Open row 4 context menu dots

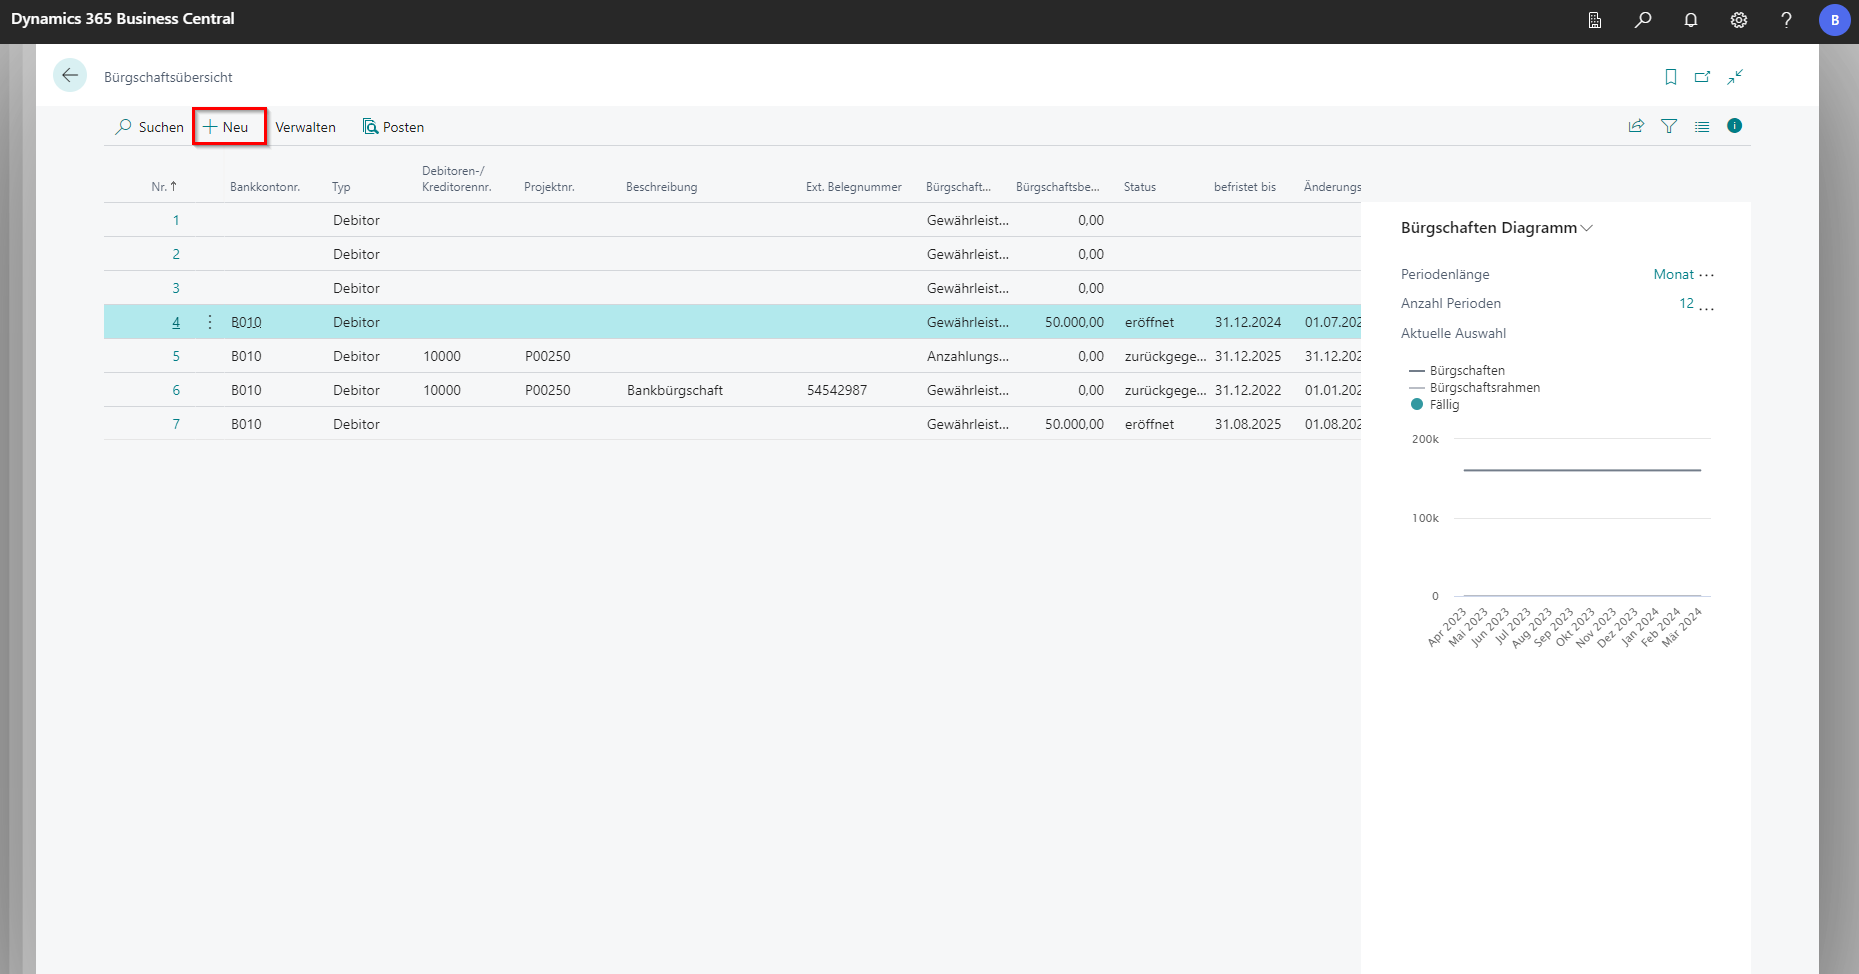pyautogui.click(x=210, y=322)
